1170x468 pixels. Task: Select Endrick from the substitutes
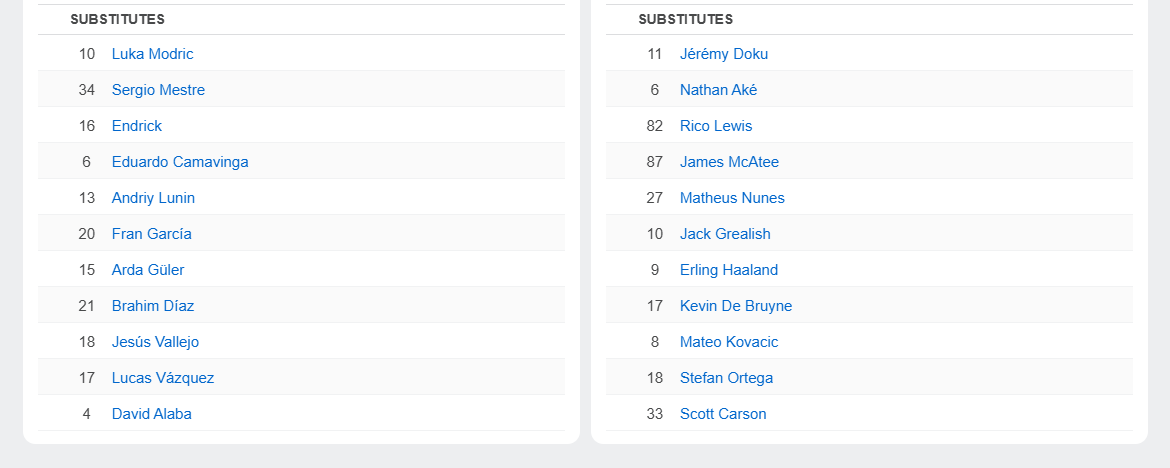(x=137, y=126)
